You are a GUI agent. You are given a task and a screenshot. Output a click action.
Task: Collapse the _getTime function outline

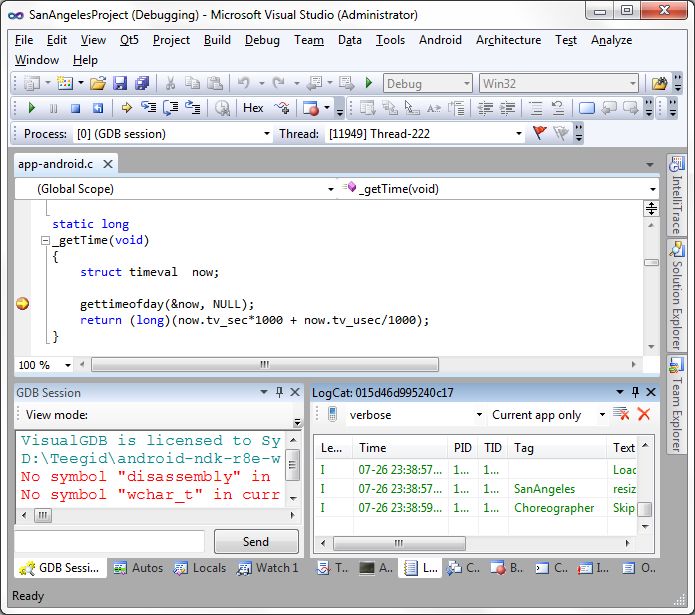[x=45, y=241]
